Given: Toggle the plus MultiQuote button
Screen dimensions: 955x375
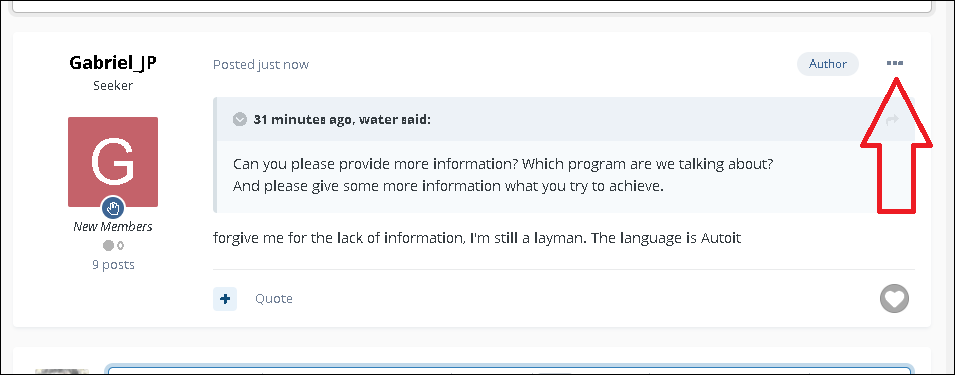Looking at the screenshot, I should (x=225, y=299).
